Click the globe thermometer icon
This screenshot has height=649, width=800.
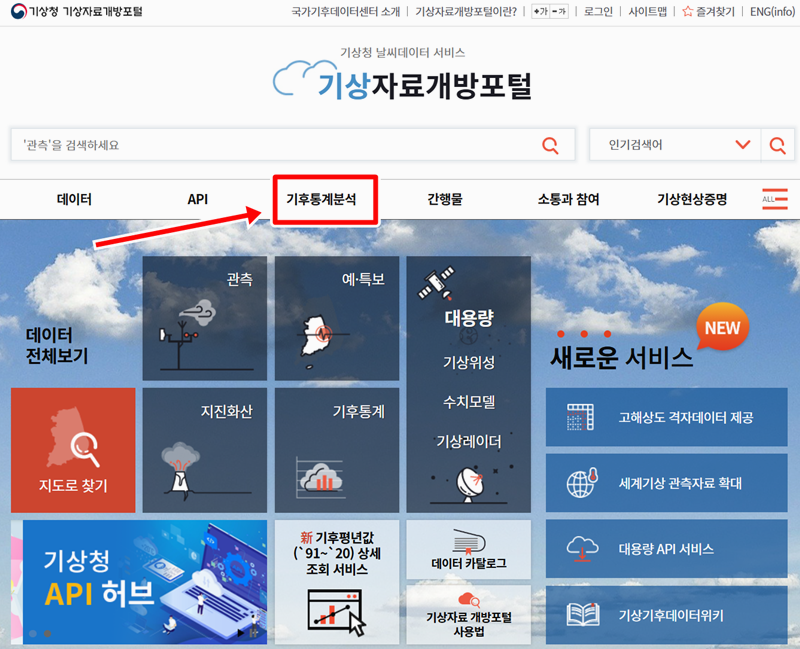pos(582,482)
